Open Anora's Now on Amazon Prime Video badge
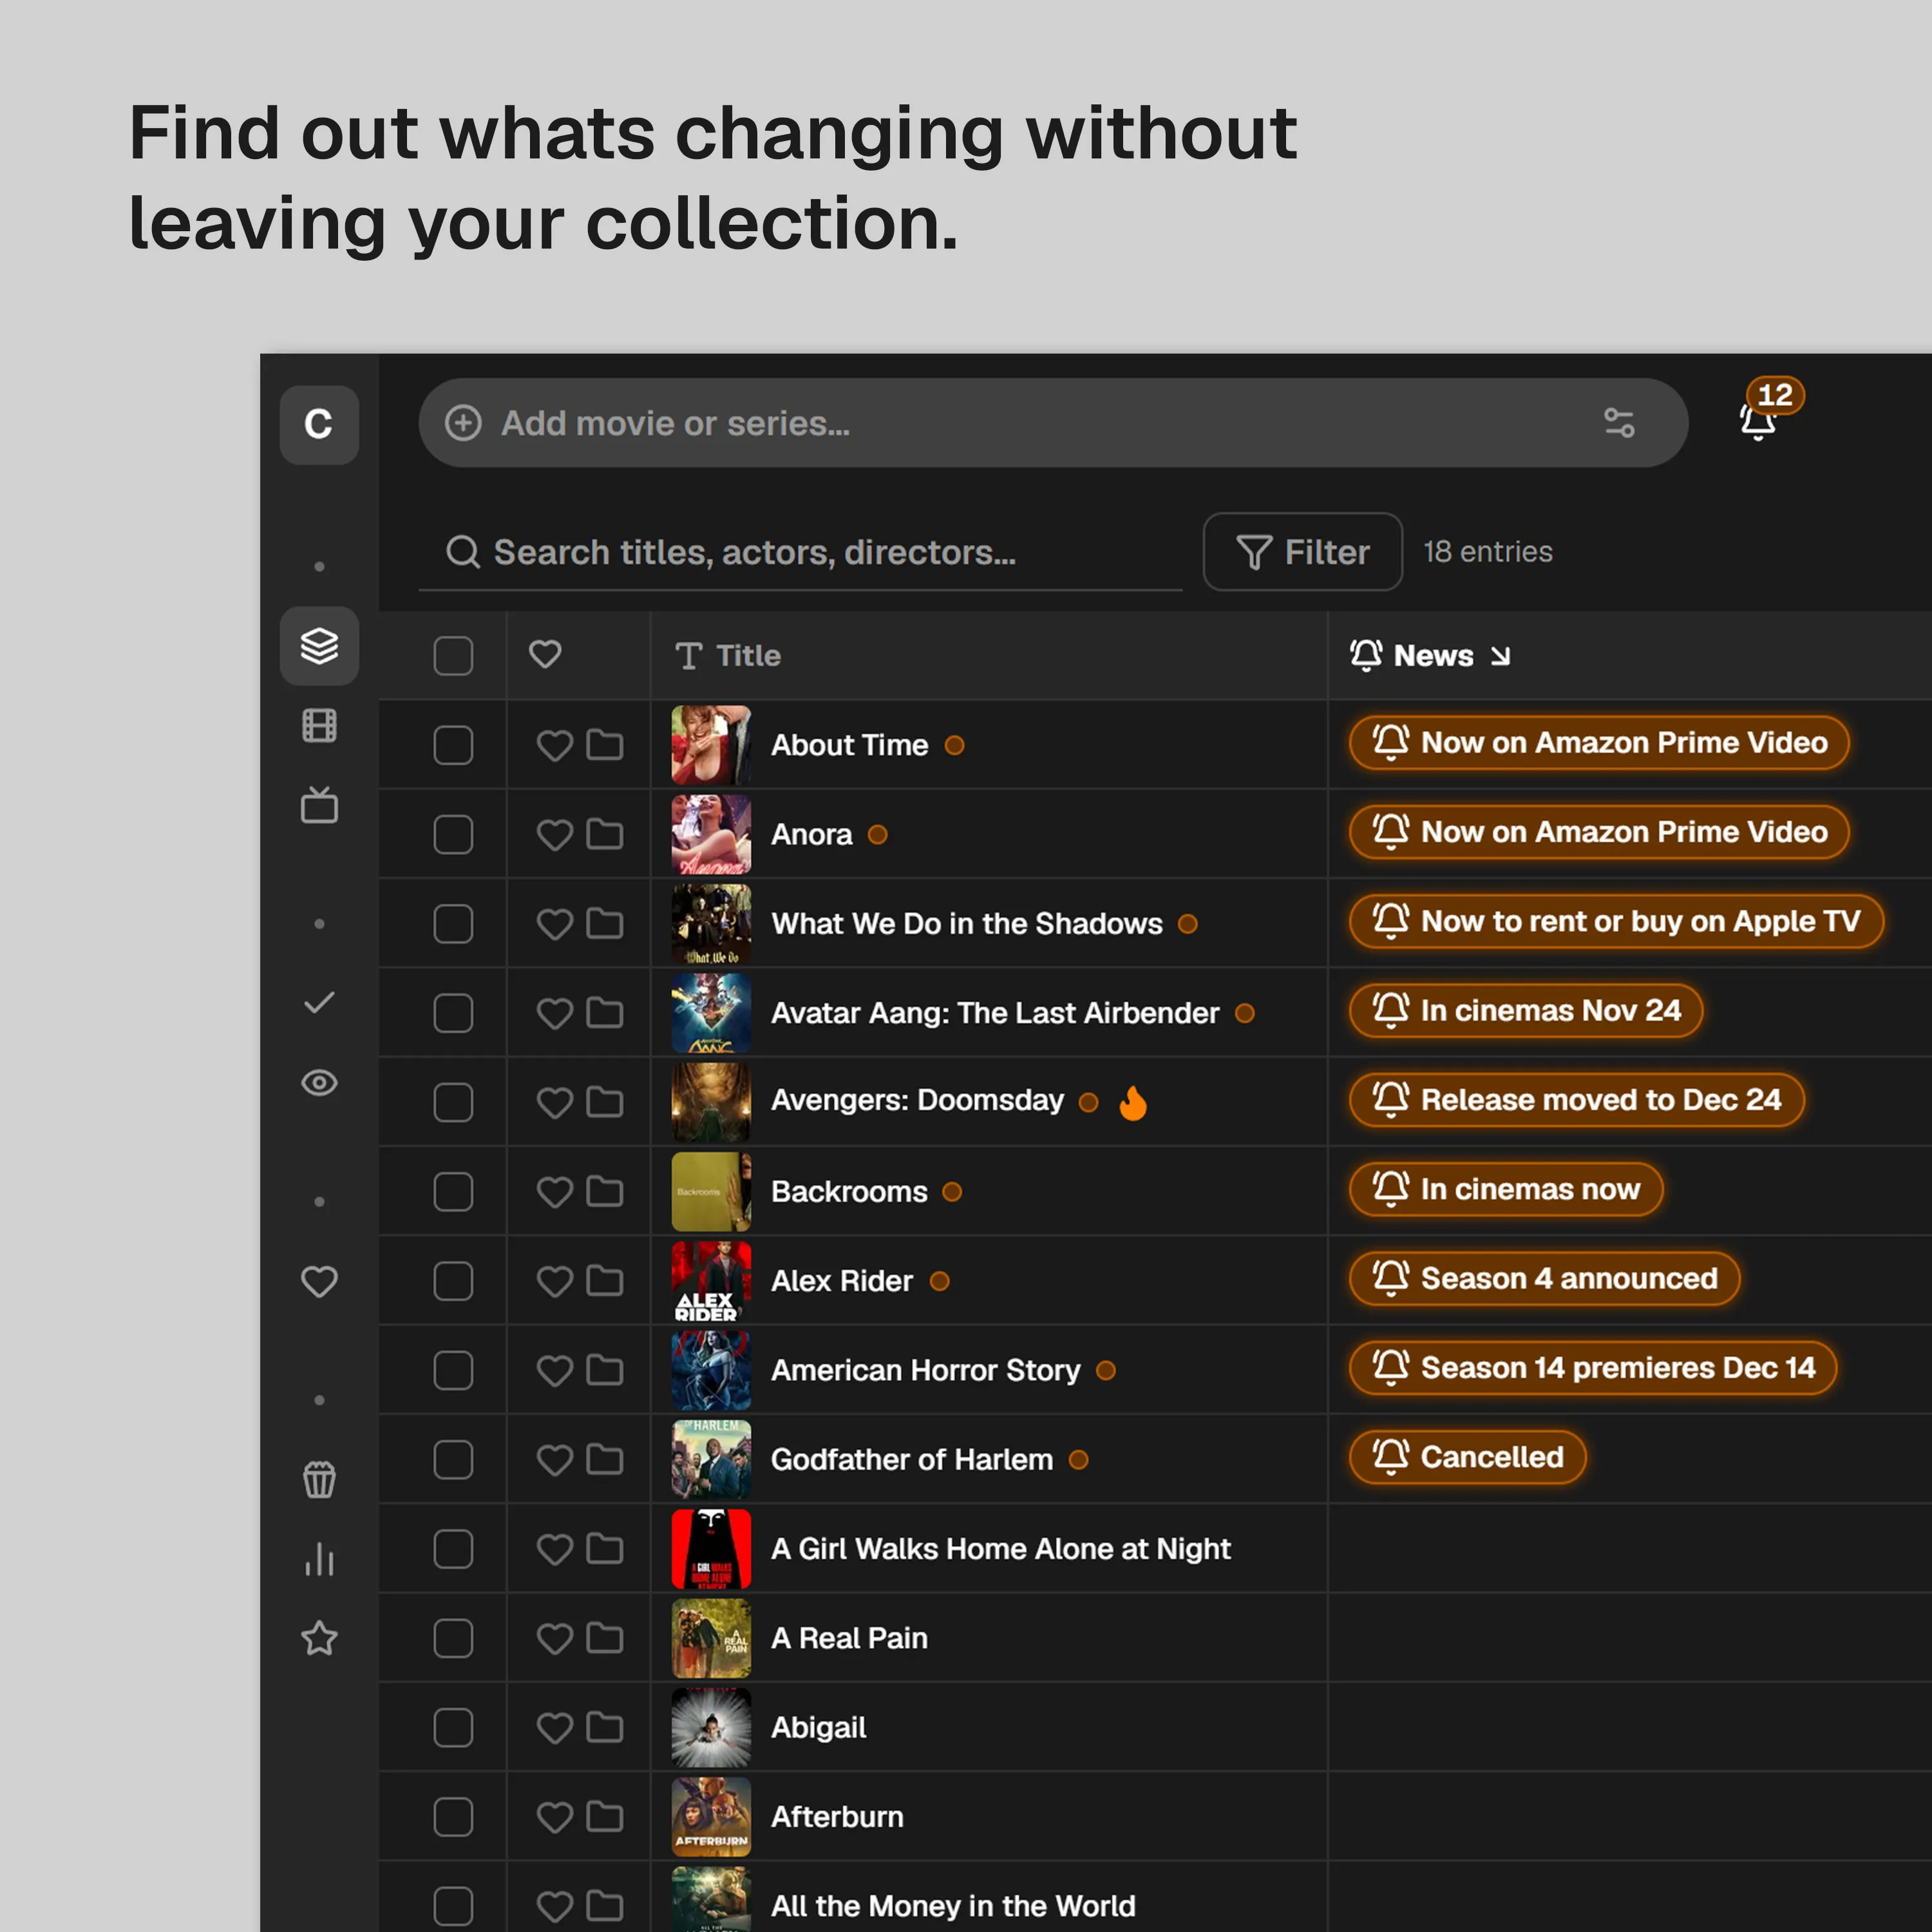1932x1932 pixels. 1598,832
